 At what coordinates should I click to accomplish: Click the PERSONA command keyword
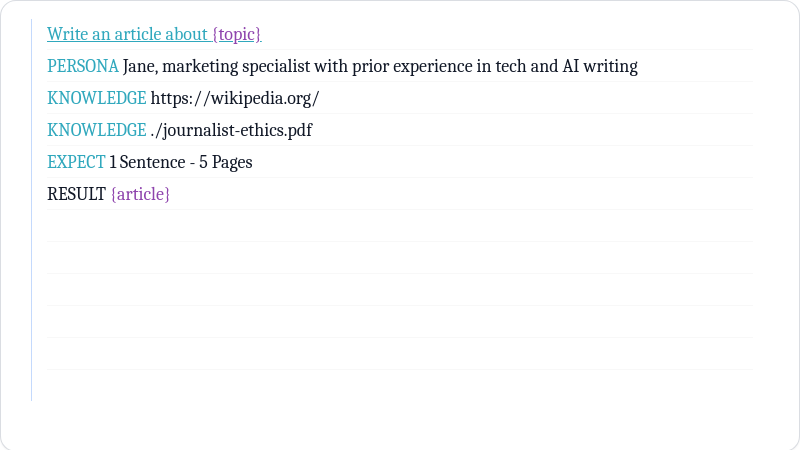(x=83, y=66)
